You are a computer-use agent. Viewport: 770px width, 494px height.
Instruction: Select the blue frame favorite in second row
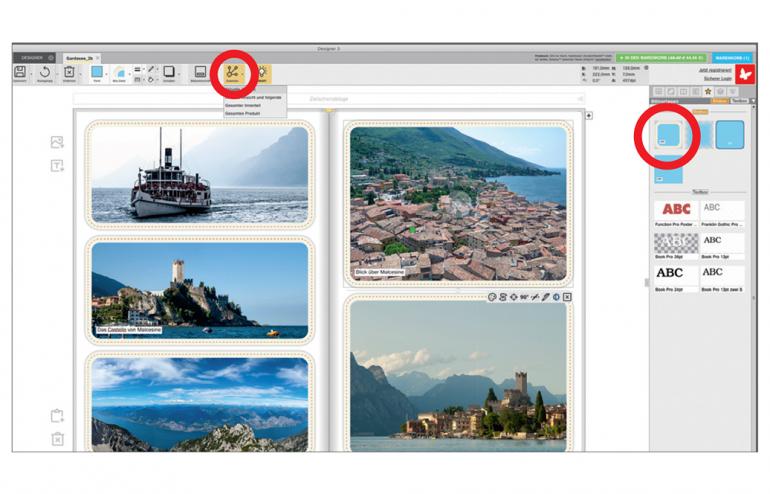coord(668,169)
